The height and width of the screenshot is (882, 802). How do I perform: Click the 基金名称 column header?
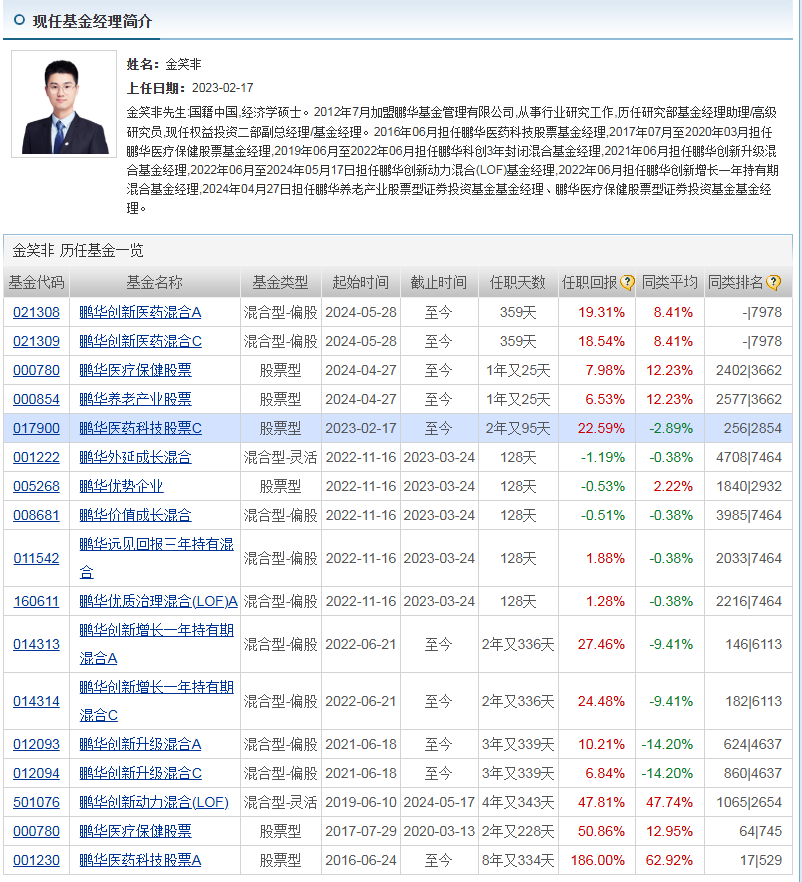[155, 282]
